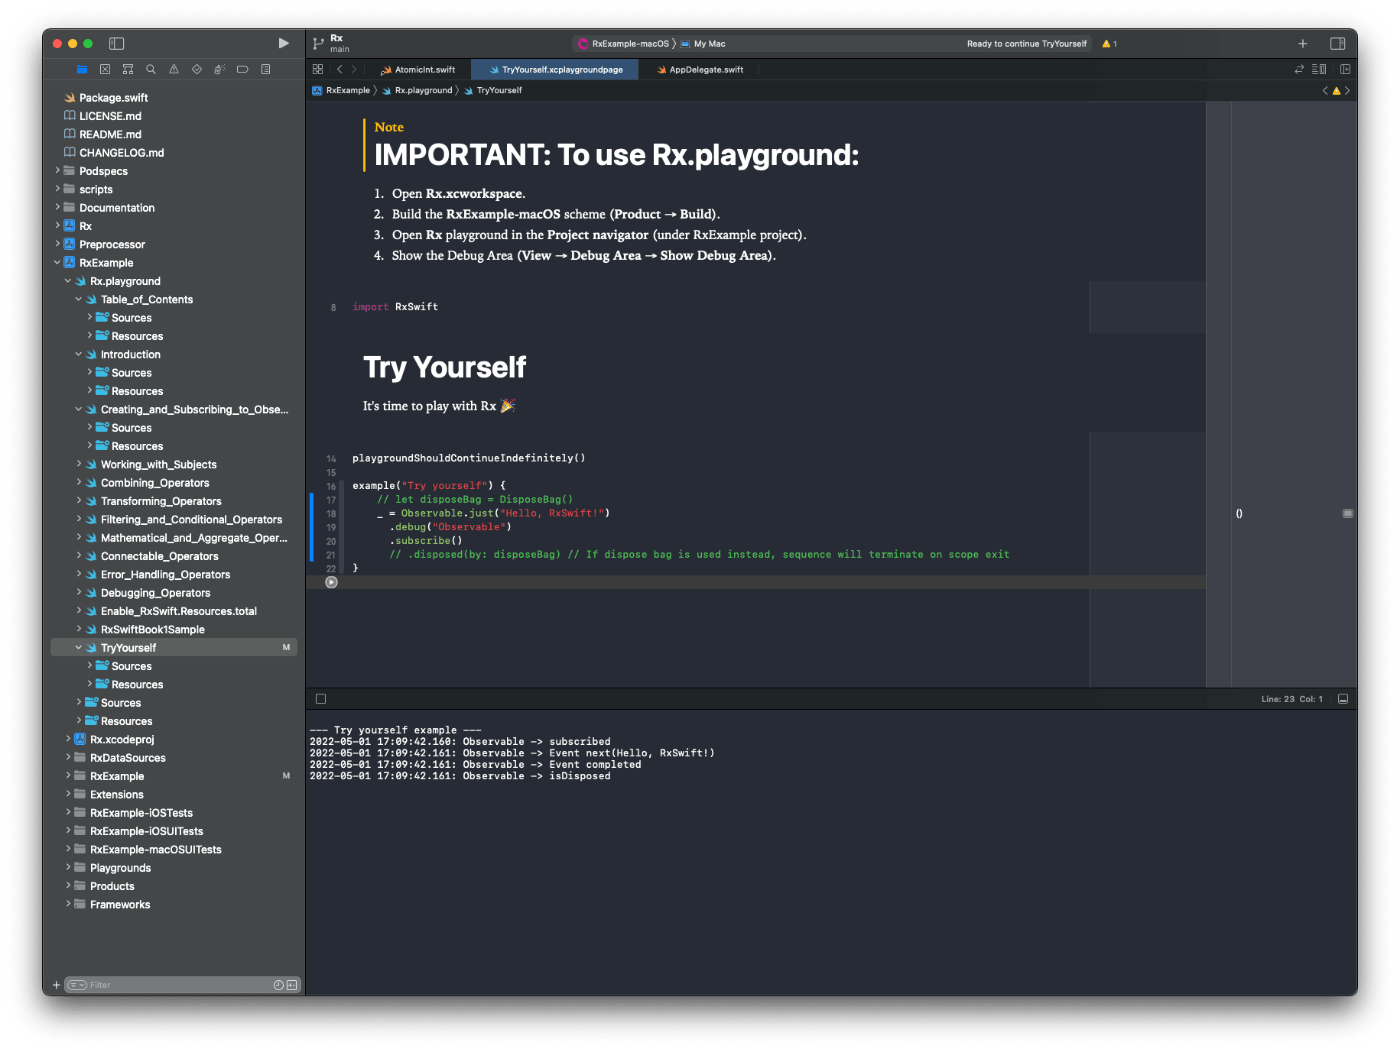Toggle source-controlled files filter

point(292,985)
